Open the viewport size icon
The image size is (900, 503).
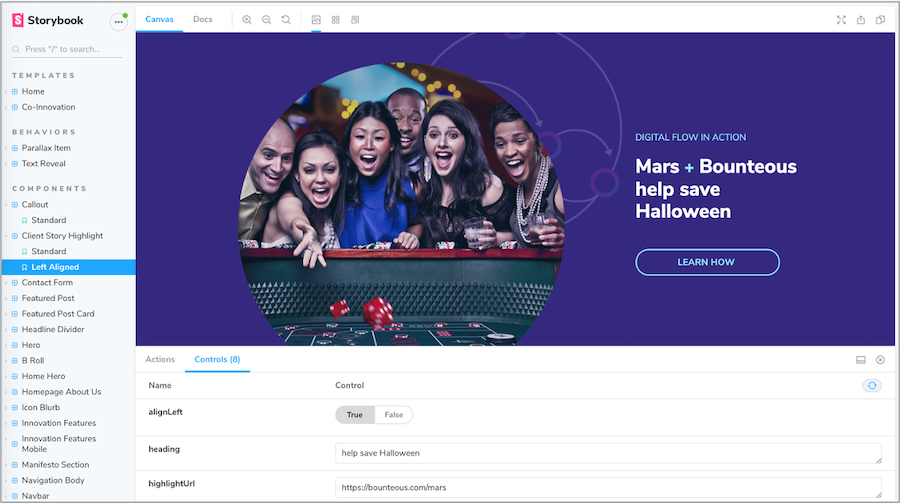point(355,20)
